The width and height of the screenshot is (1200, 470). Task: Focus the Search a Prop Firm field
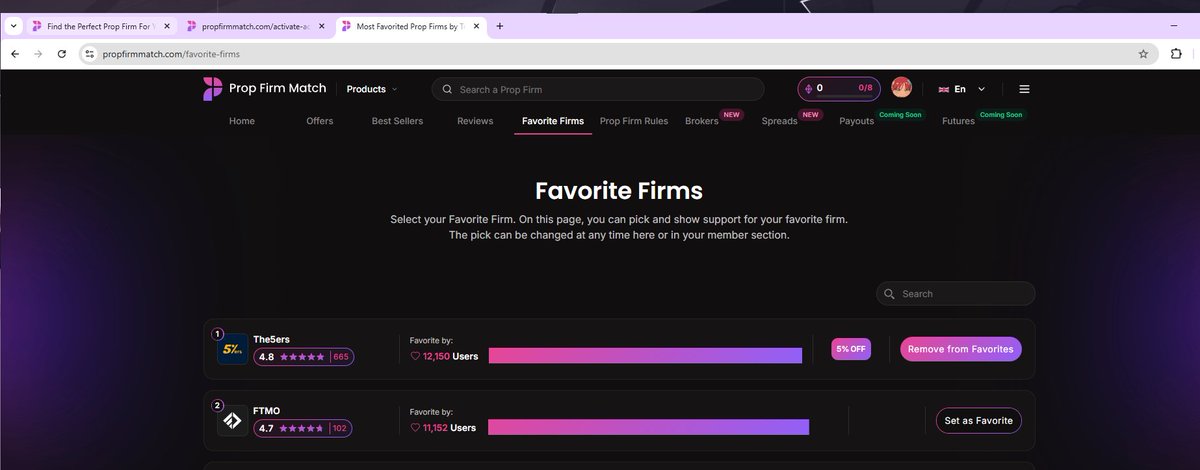coord(598,89)
